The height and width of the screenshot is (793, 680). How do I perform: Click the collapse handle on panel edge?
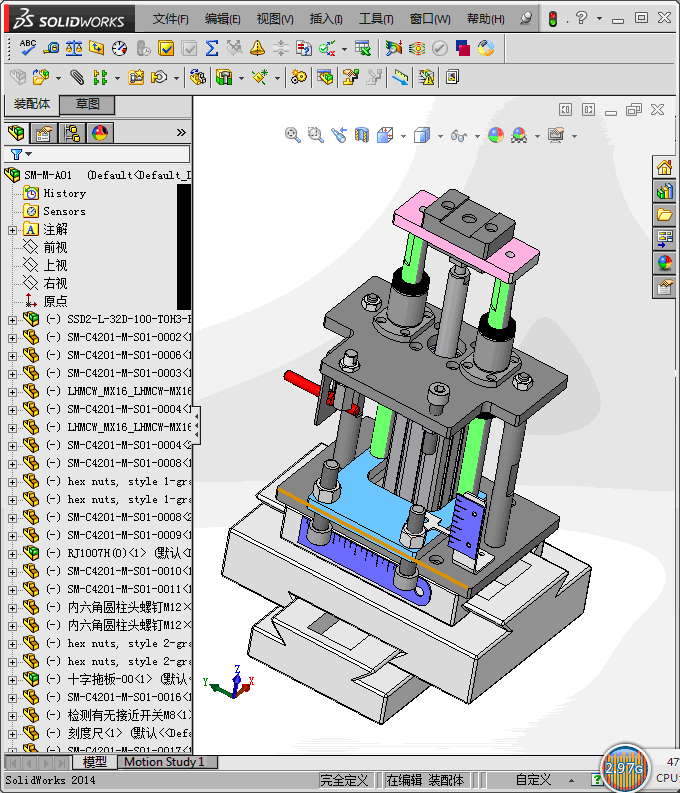click(x=197, y=426)
